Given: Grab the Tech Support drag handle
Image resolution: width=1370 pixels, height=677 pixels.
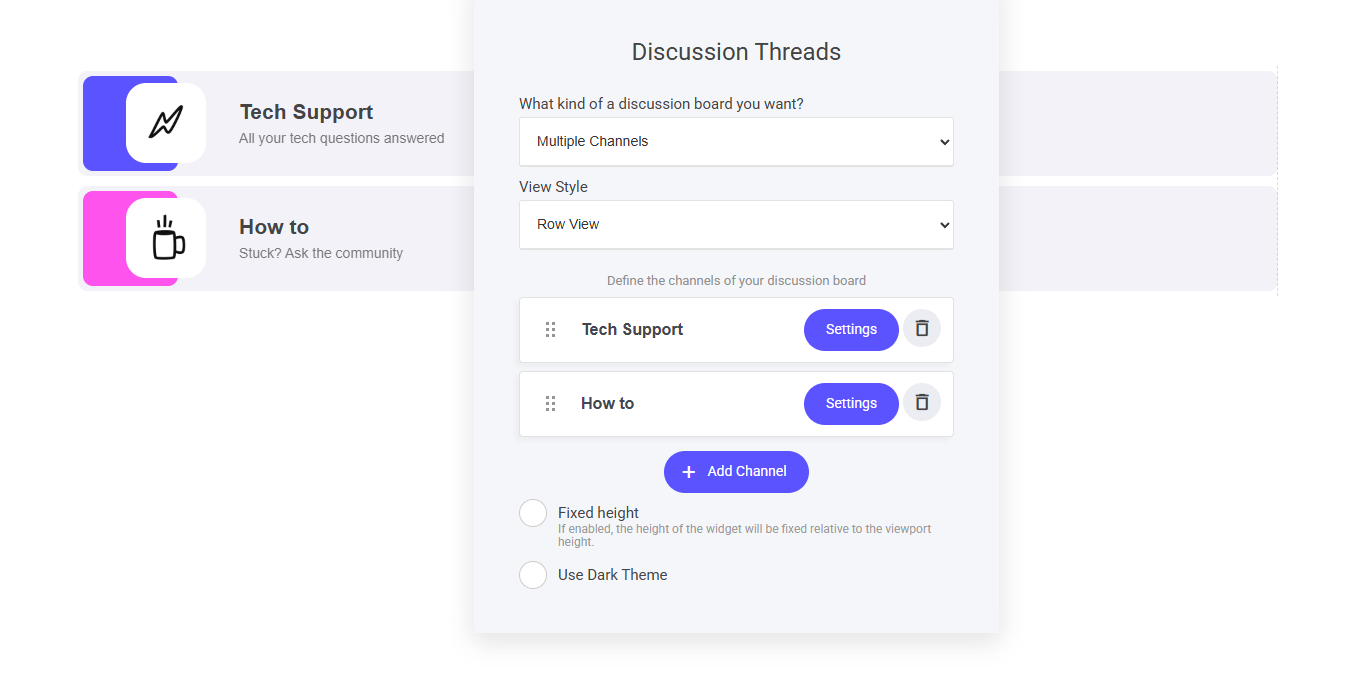Looking at the screenshot, I should (550, 330).
